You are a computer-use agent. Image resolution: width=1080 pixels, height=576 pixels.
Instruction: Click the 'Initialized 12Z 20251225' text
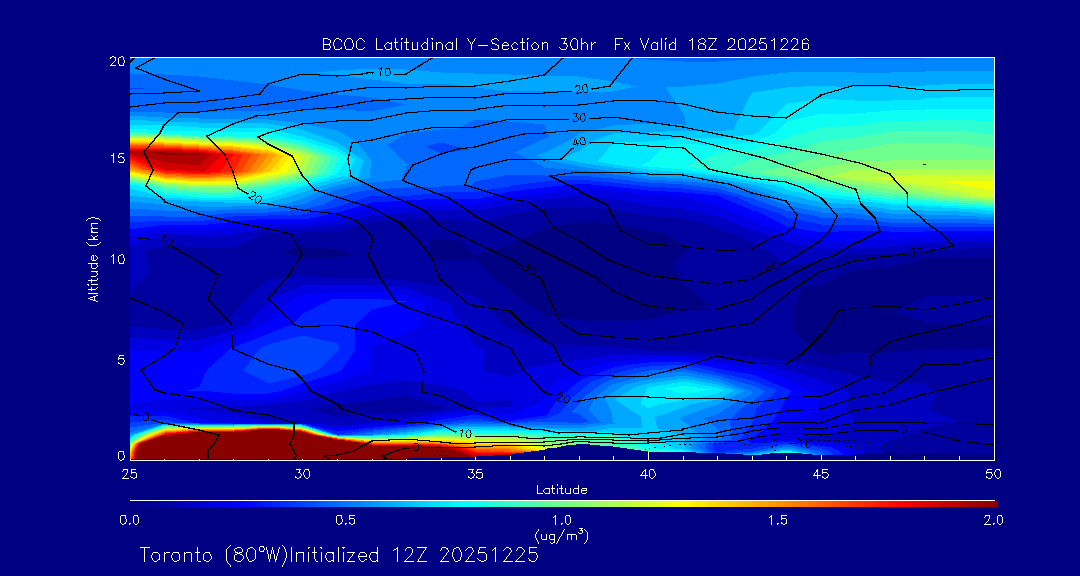413,555
